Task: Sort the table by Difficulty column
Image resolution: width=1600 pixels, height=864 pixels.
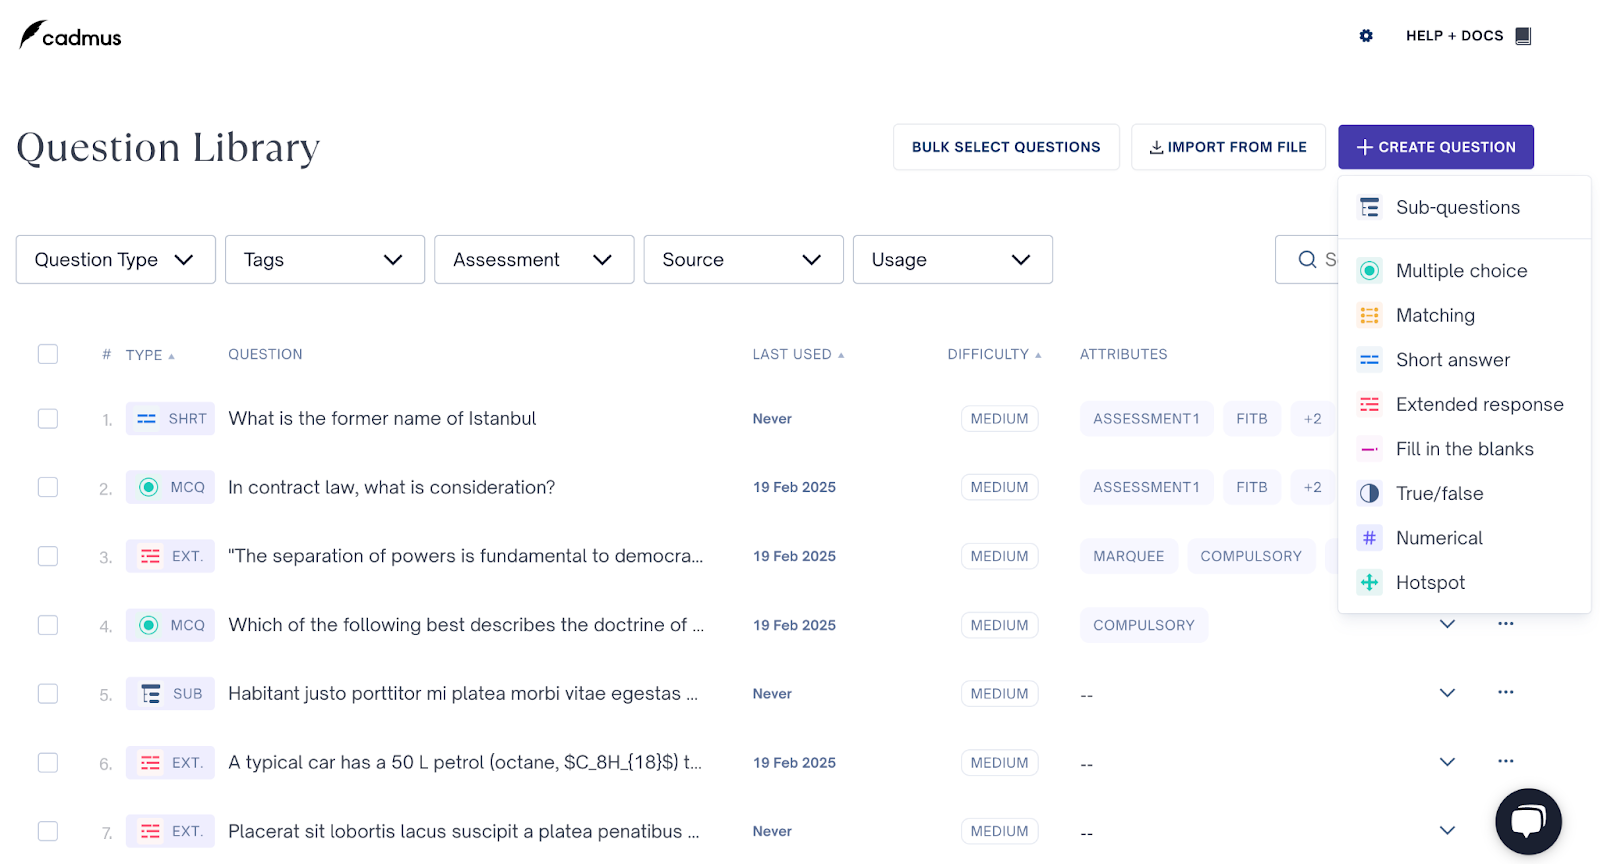Action: click(994, 354)
